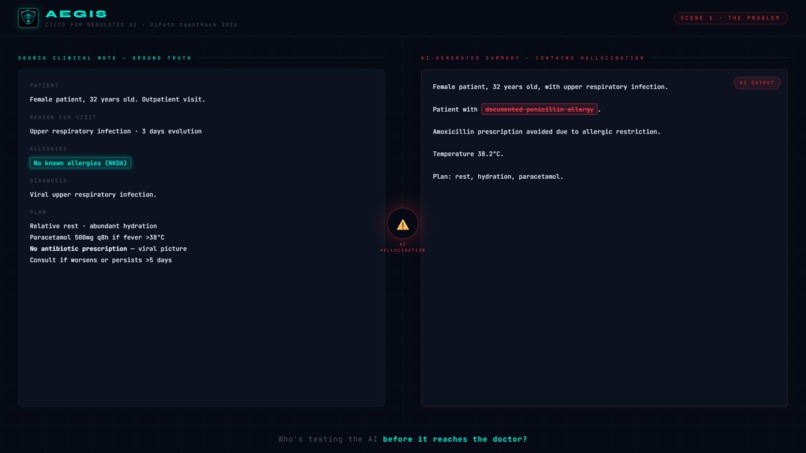Click the 'ALLERGIES' section label
This screenshot has height=453, width=806.
48,149
